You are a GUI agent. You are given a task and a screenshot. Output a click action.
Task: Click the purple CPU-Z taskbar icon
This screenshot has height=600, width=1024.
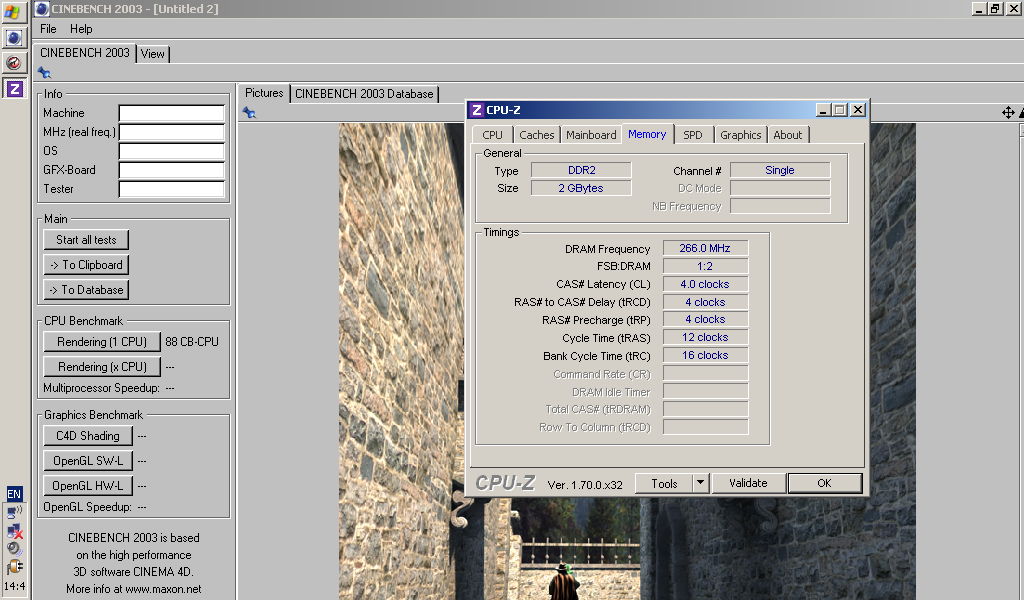point(14,88)
